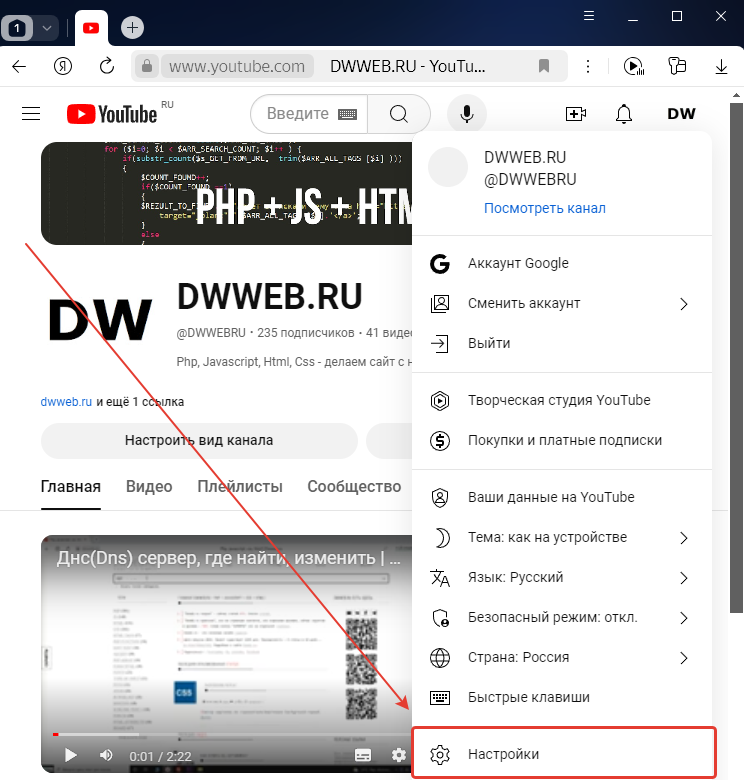This screenshot has height=780, width=744.
Task: Click the padlock site security icon
Action: (147, 66)
